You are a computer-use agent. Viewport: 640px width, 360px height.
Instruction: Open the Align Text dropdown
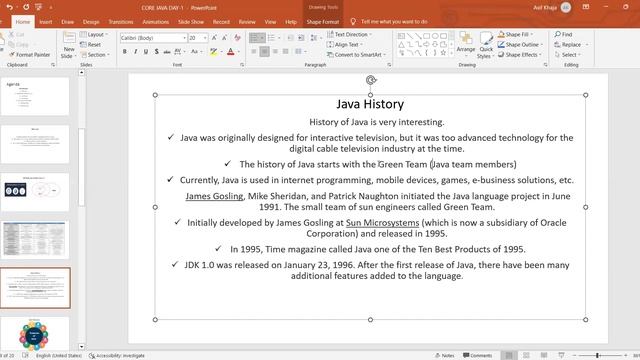[345, 44]
